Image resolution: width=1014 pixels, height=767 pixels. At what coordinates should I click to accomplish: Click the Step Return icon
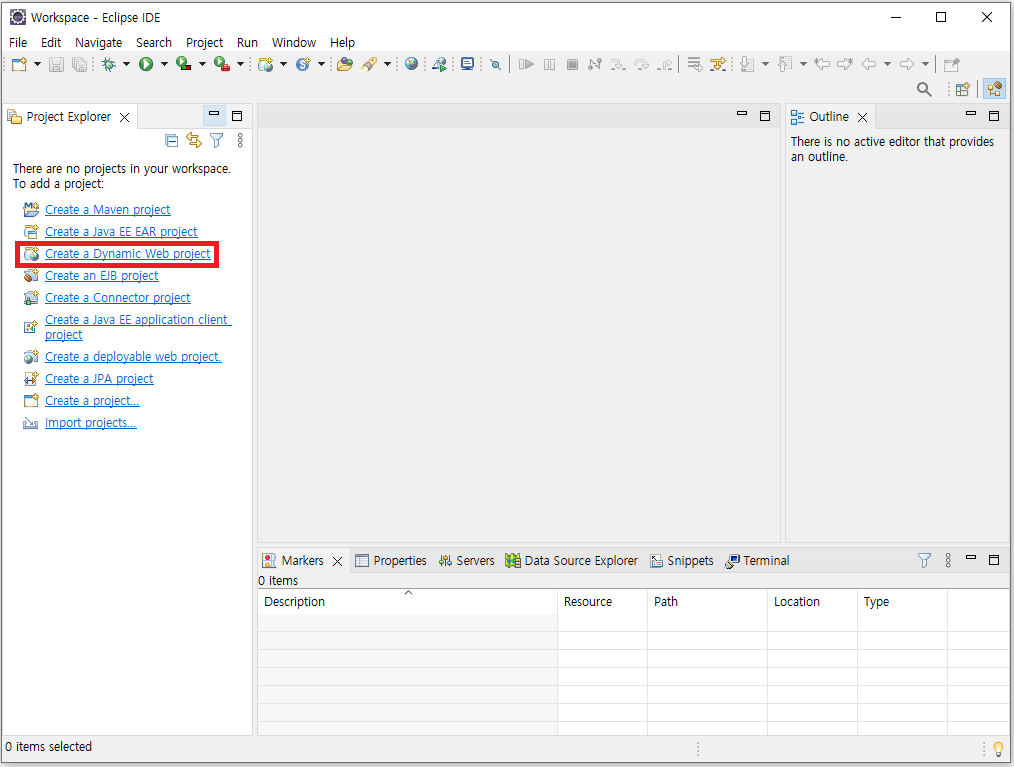click(x=665, y=64)
